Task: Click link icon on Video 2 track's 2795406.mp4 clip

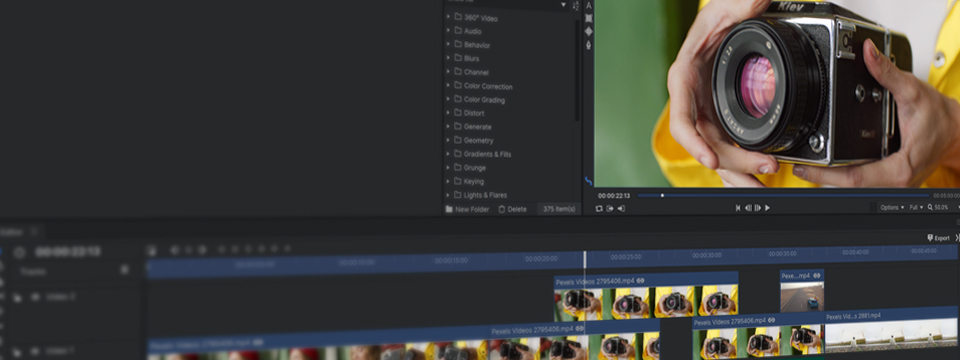Action: tap(640, 280)
